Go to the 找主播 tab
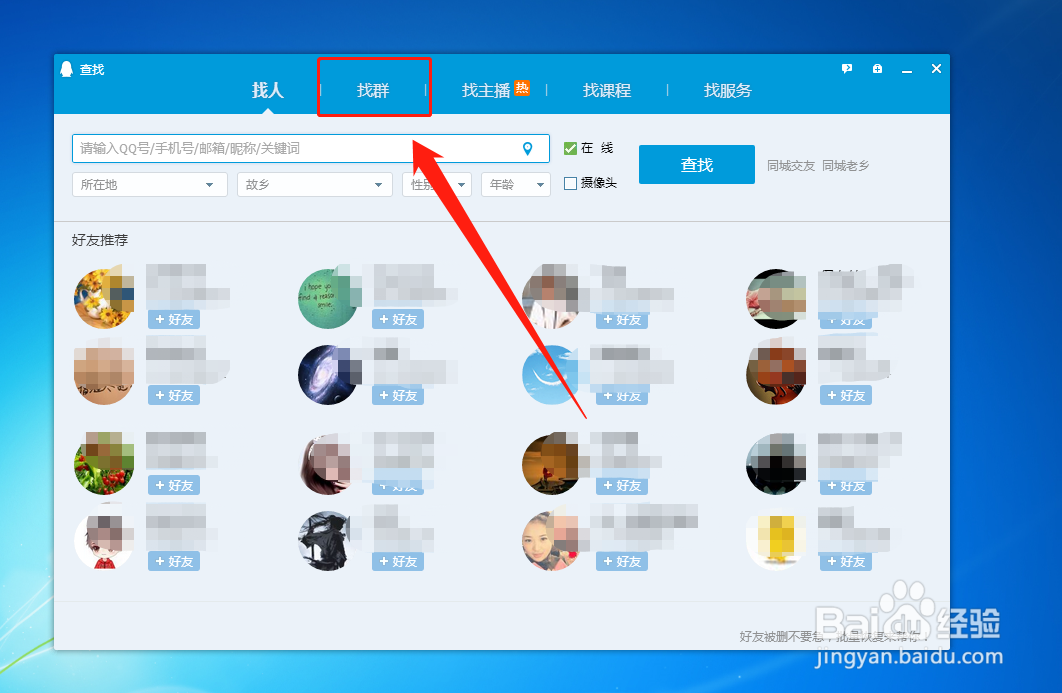Screen dimensions: 1062x693 (x=486, y=90)
